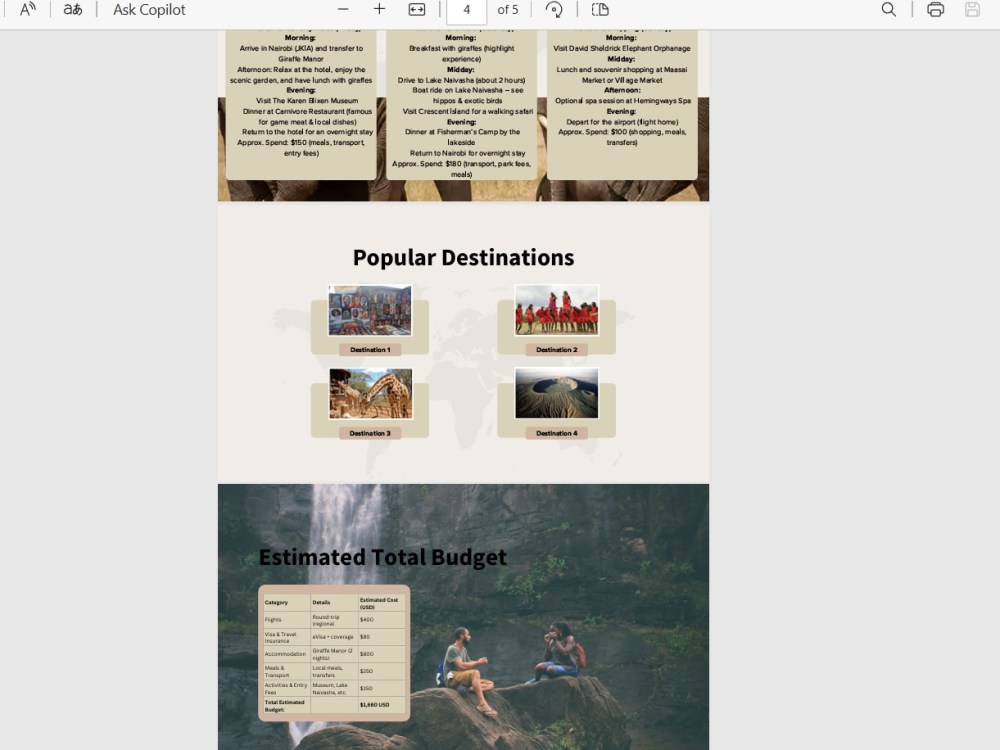Select the Destination 3 giraffe photo

pyautogui.click(x=371, y=393)
